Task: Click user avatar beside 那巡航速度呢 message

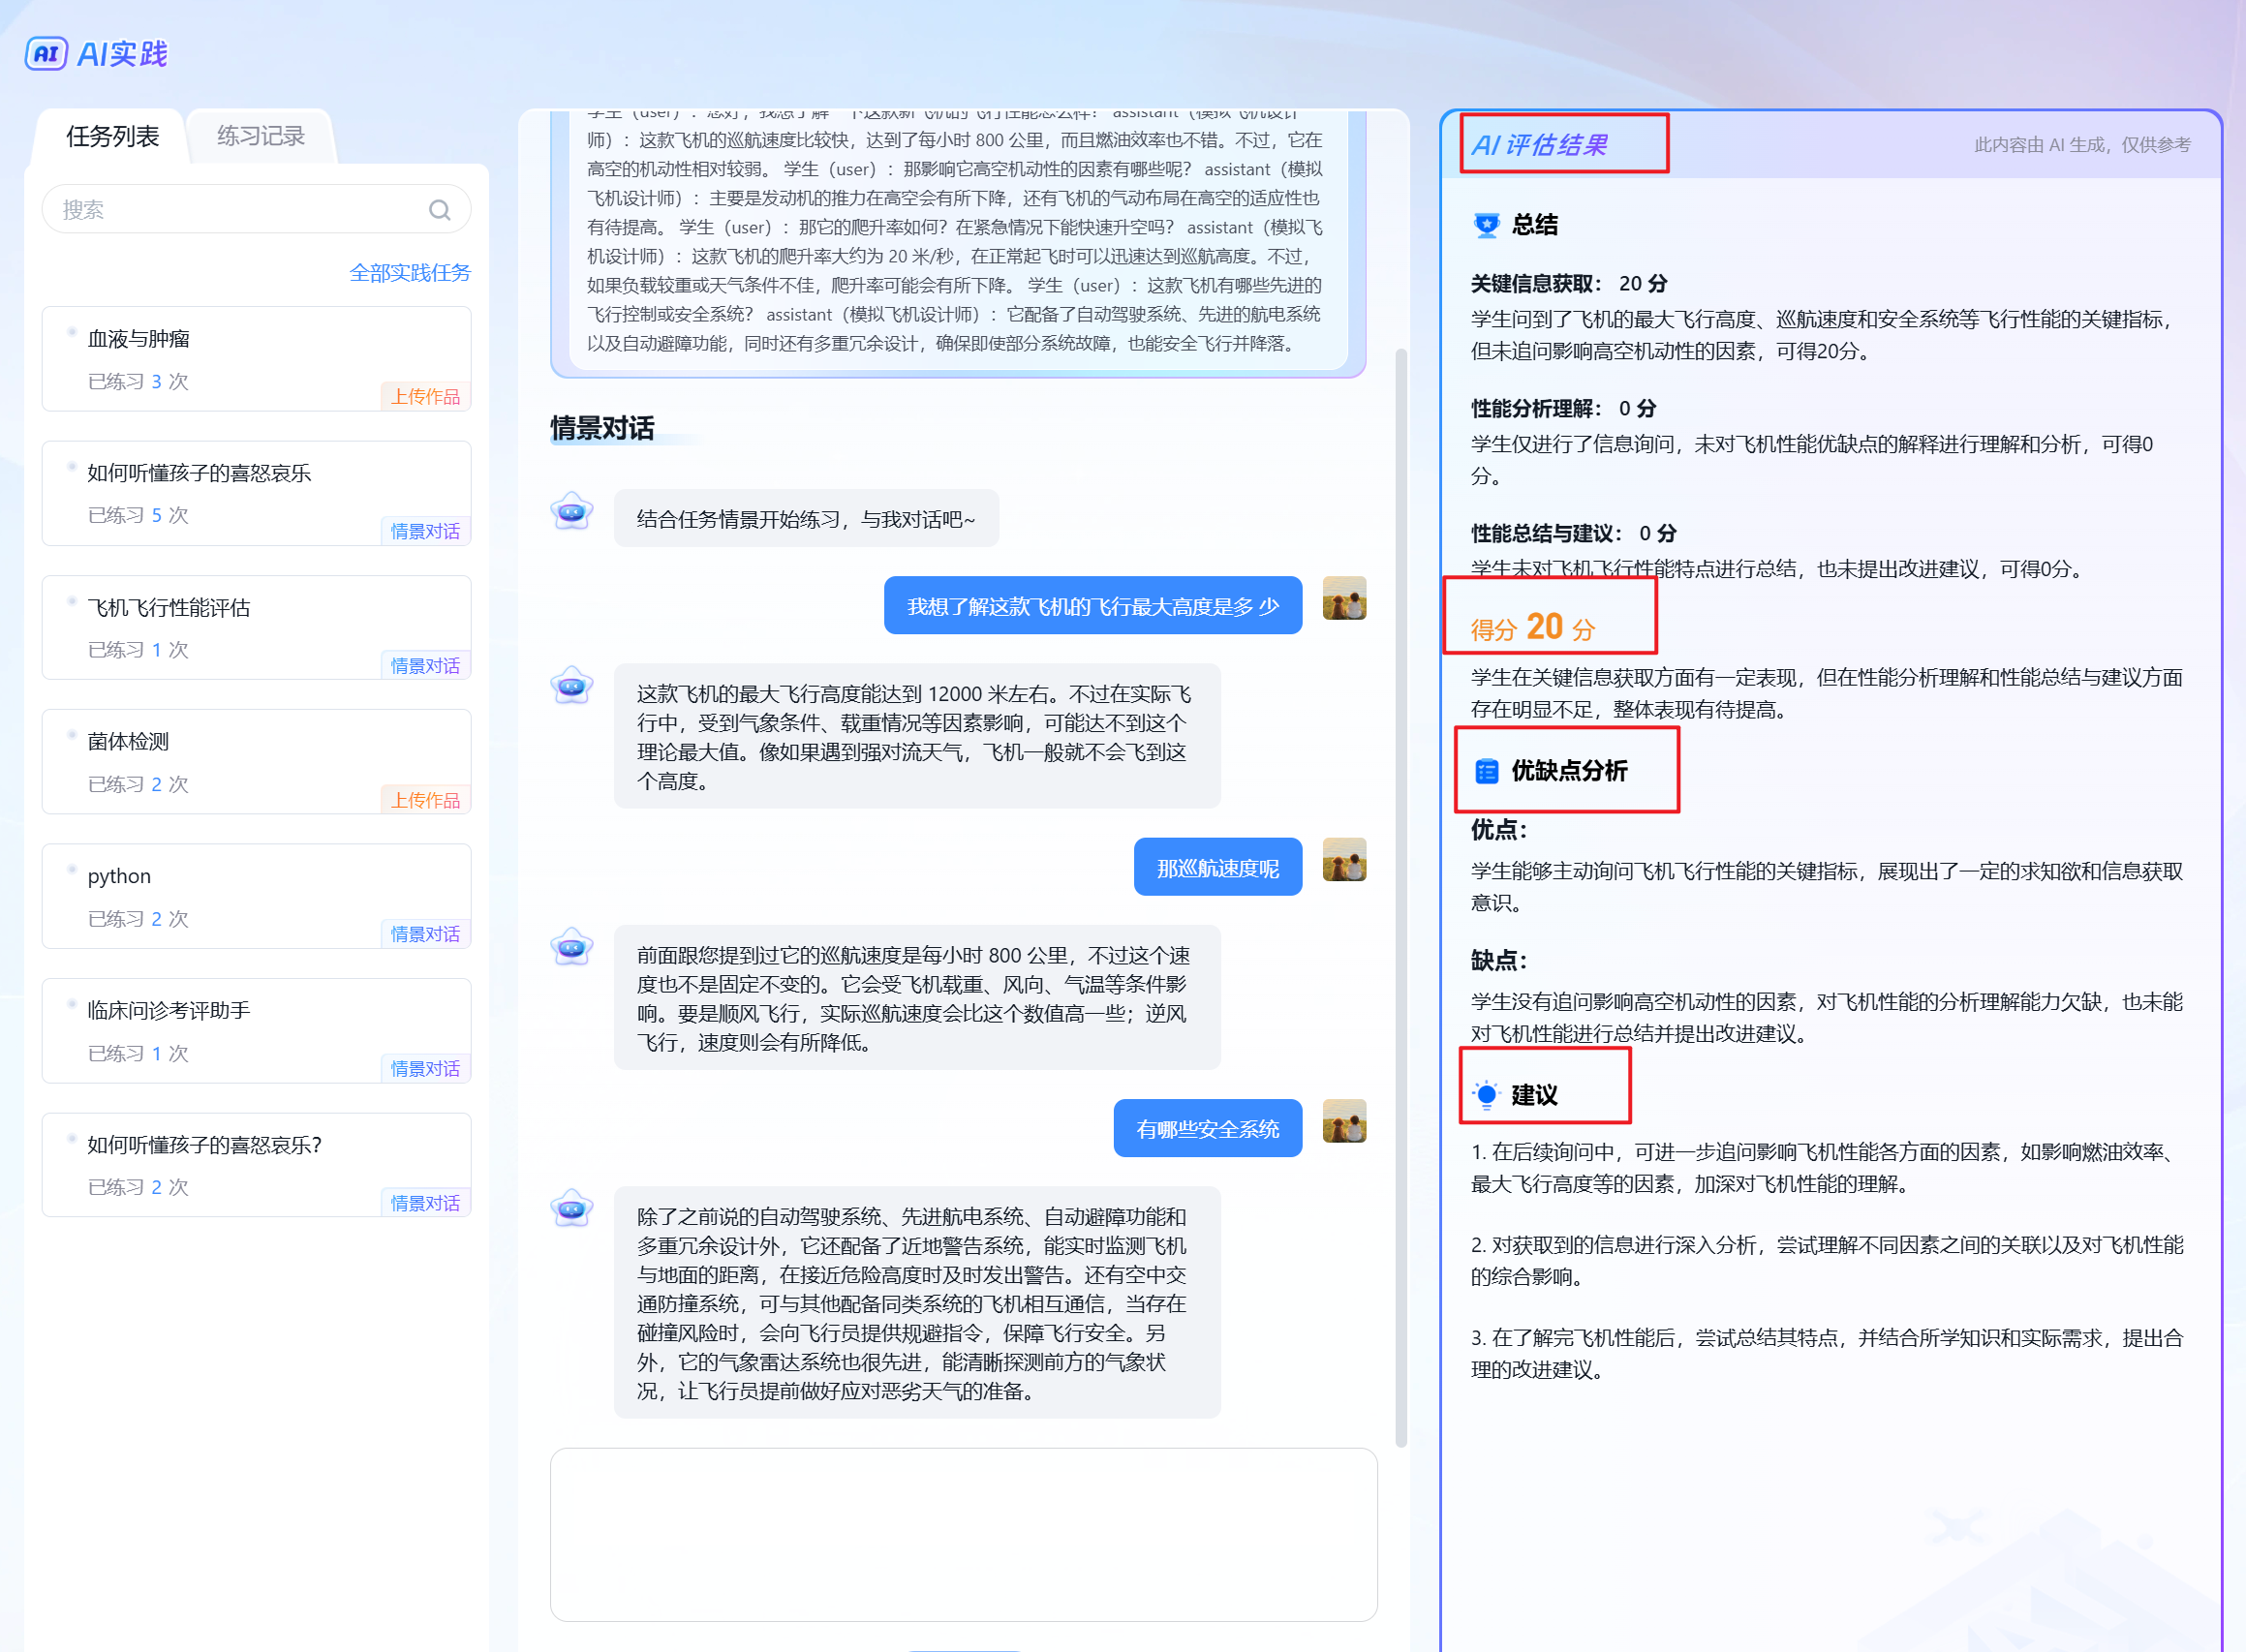Action: point(1343,860)
